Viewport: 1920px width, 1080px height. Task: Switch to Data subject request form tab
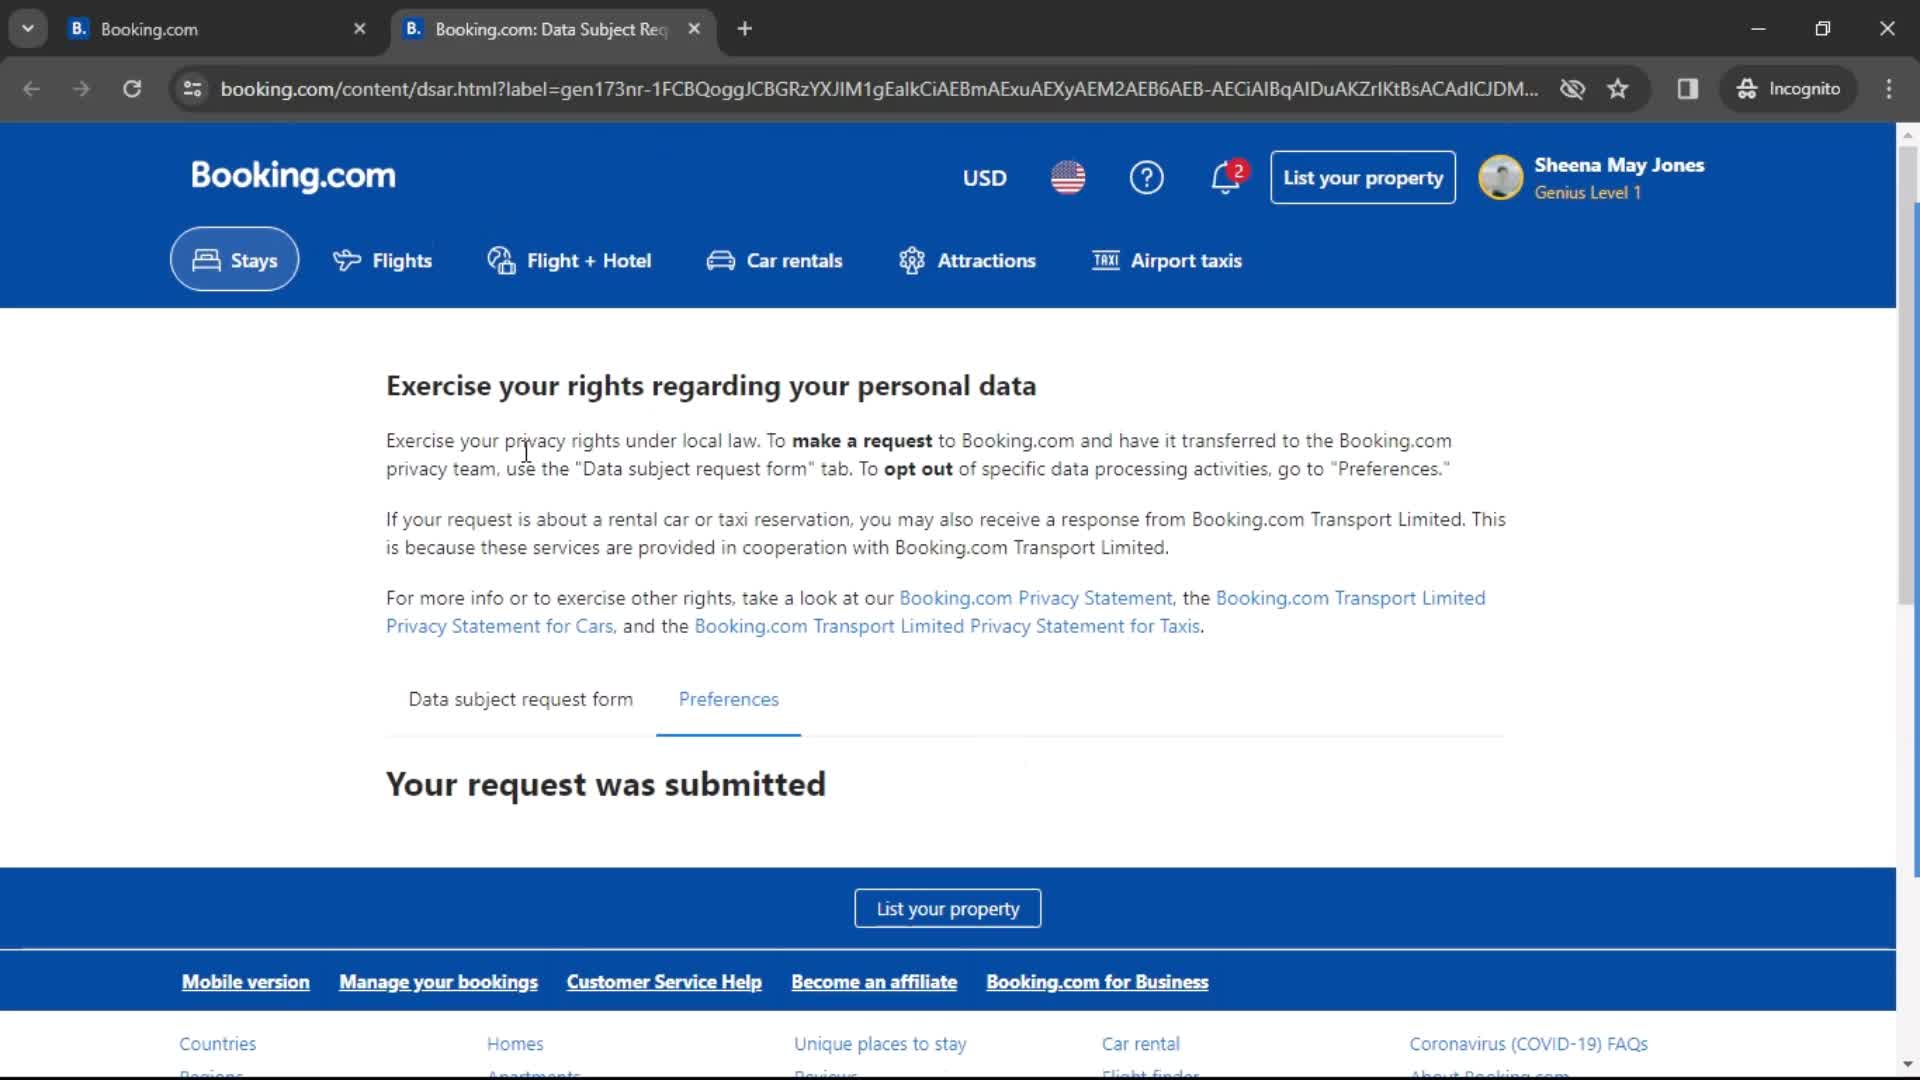(x=520, y=699)
